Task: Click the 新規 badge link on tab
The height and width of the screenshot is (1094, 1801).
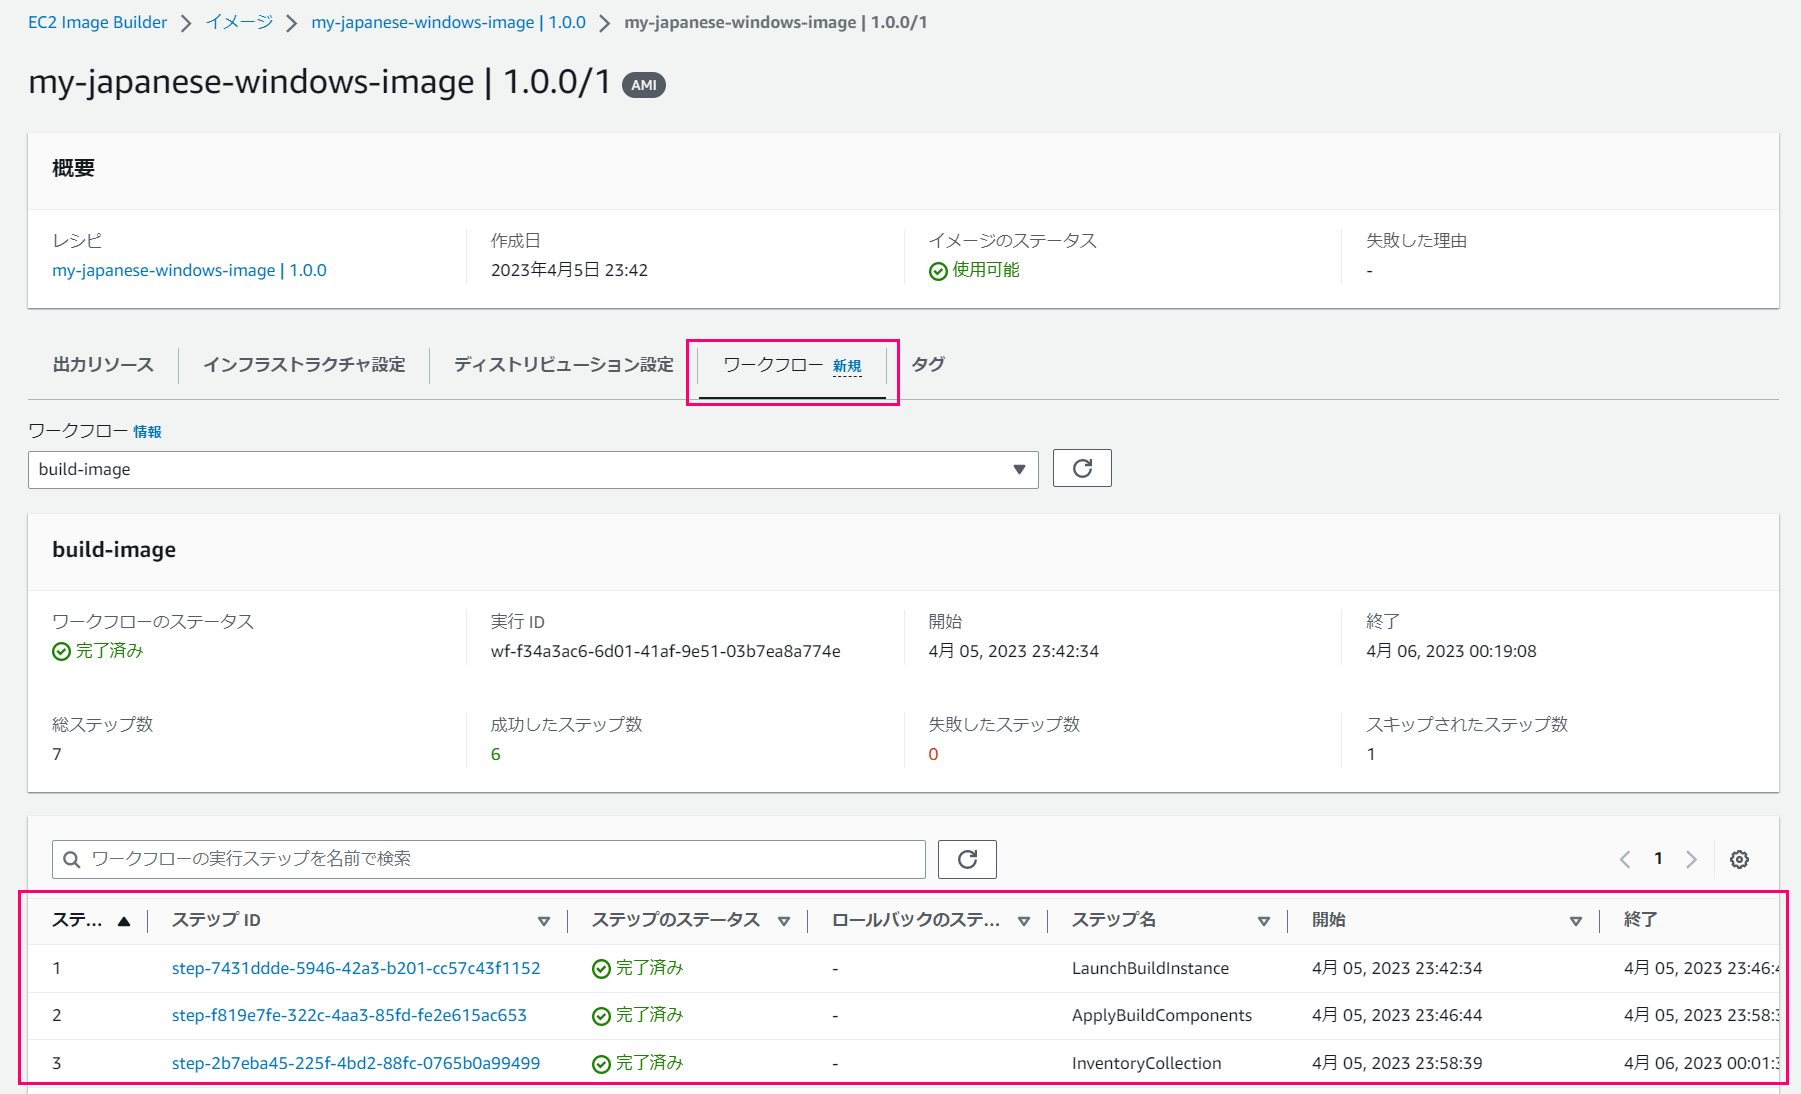Action: 847,366
